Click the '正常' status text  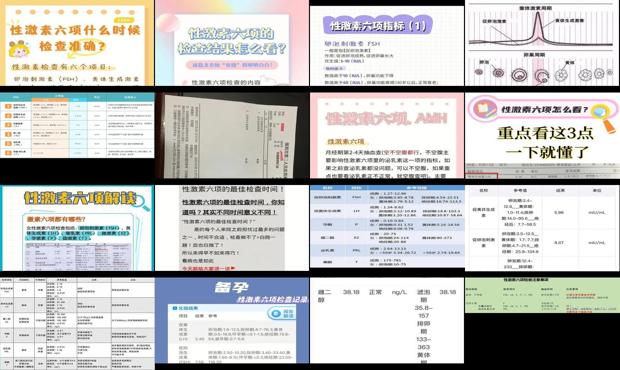tap(375, 292)
